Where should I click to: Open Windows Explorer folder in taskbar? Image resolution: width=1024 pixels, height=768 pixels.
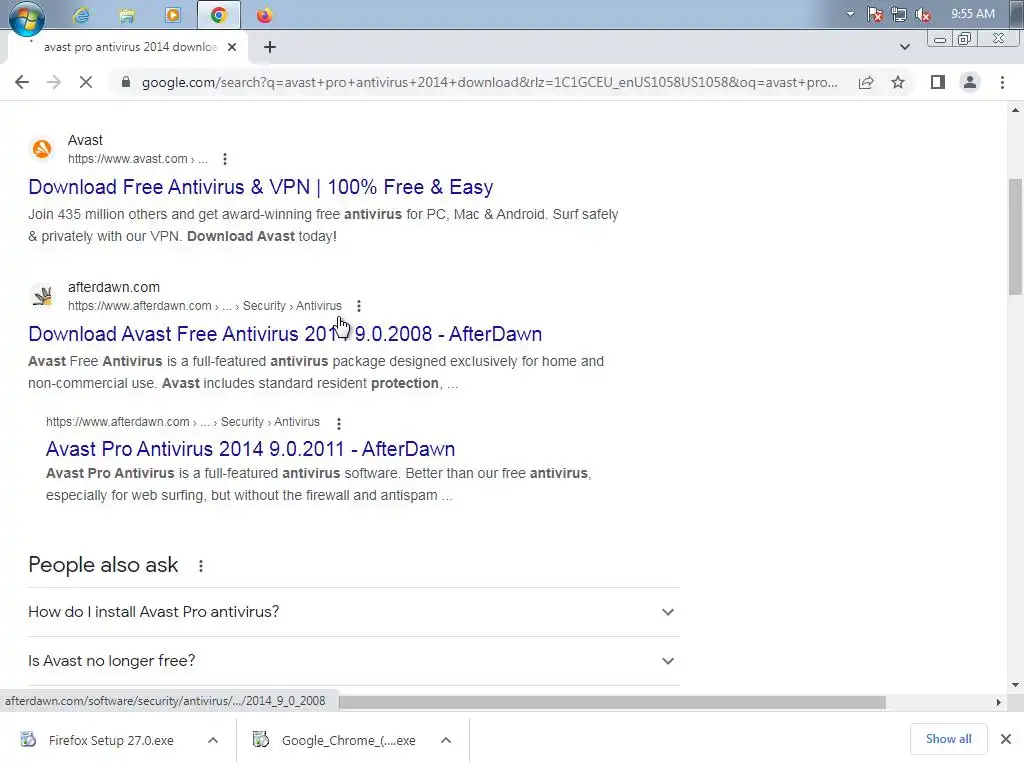tap(127, 15)
